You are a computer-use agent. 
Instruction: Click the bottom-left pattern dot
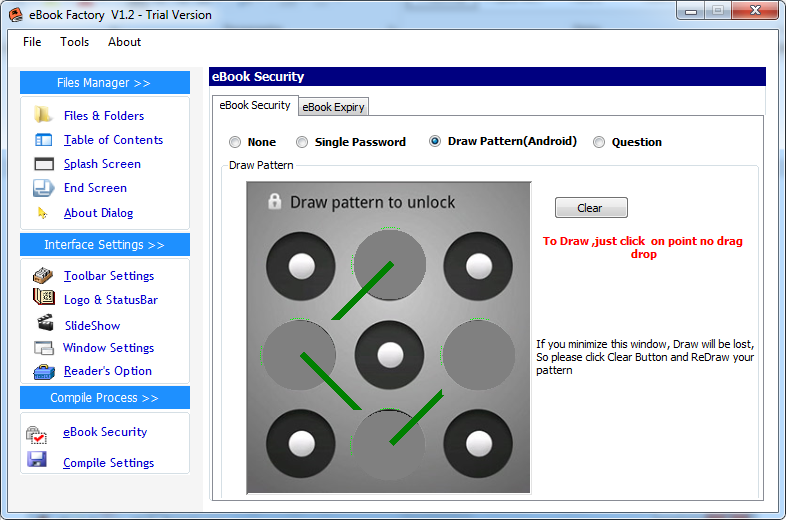[x=301, y=444]
